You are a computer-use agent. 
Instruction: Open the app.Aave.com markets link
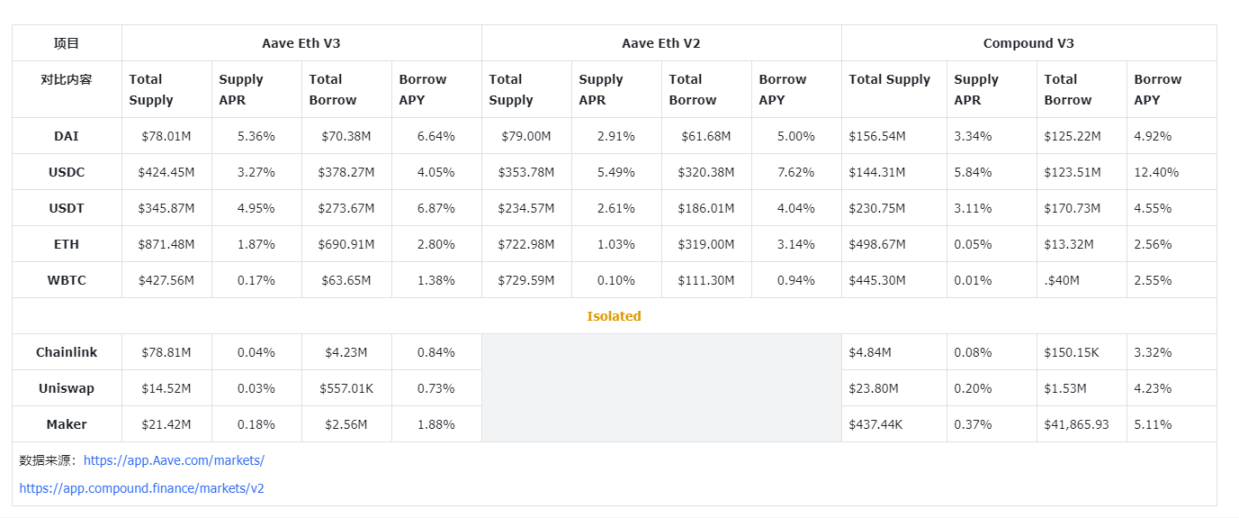point(174,460)
